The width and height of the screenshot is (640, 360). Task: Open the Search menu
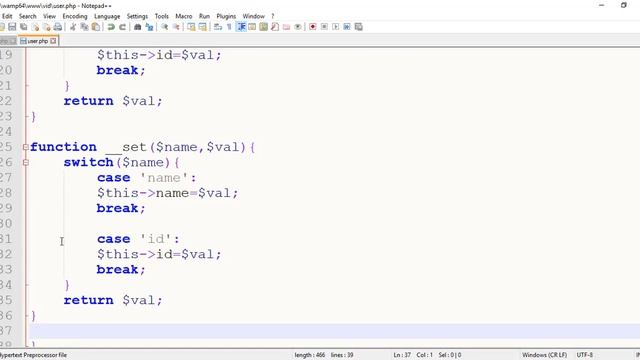pos(27,16)
